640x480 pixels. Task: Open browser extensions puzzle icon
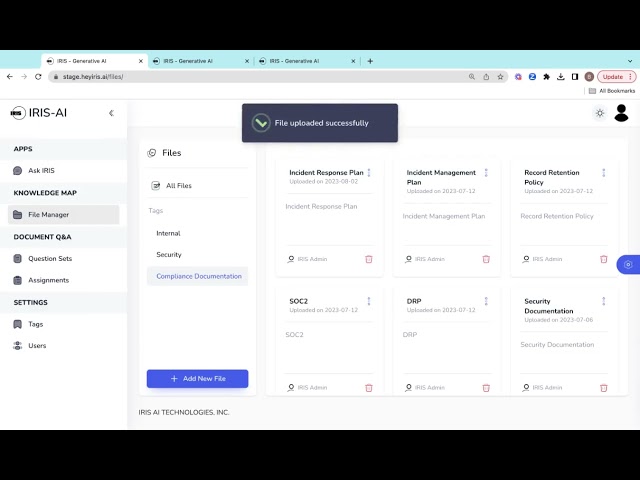[x=547, y=77]
